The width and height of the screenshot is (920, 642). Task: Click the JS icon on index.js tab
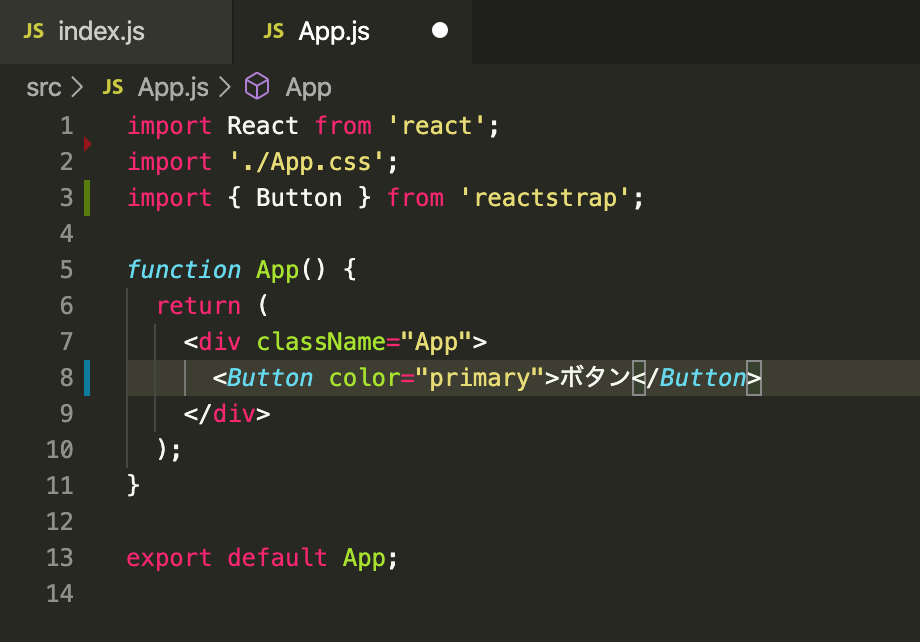[33, 31]
